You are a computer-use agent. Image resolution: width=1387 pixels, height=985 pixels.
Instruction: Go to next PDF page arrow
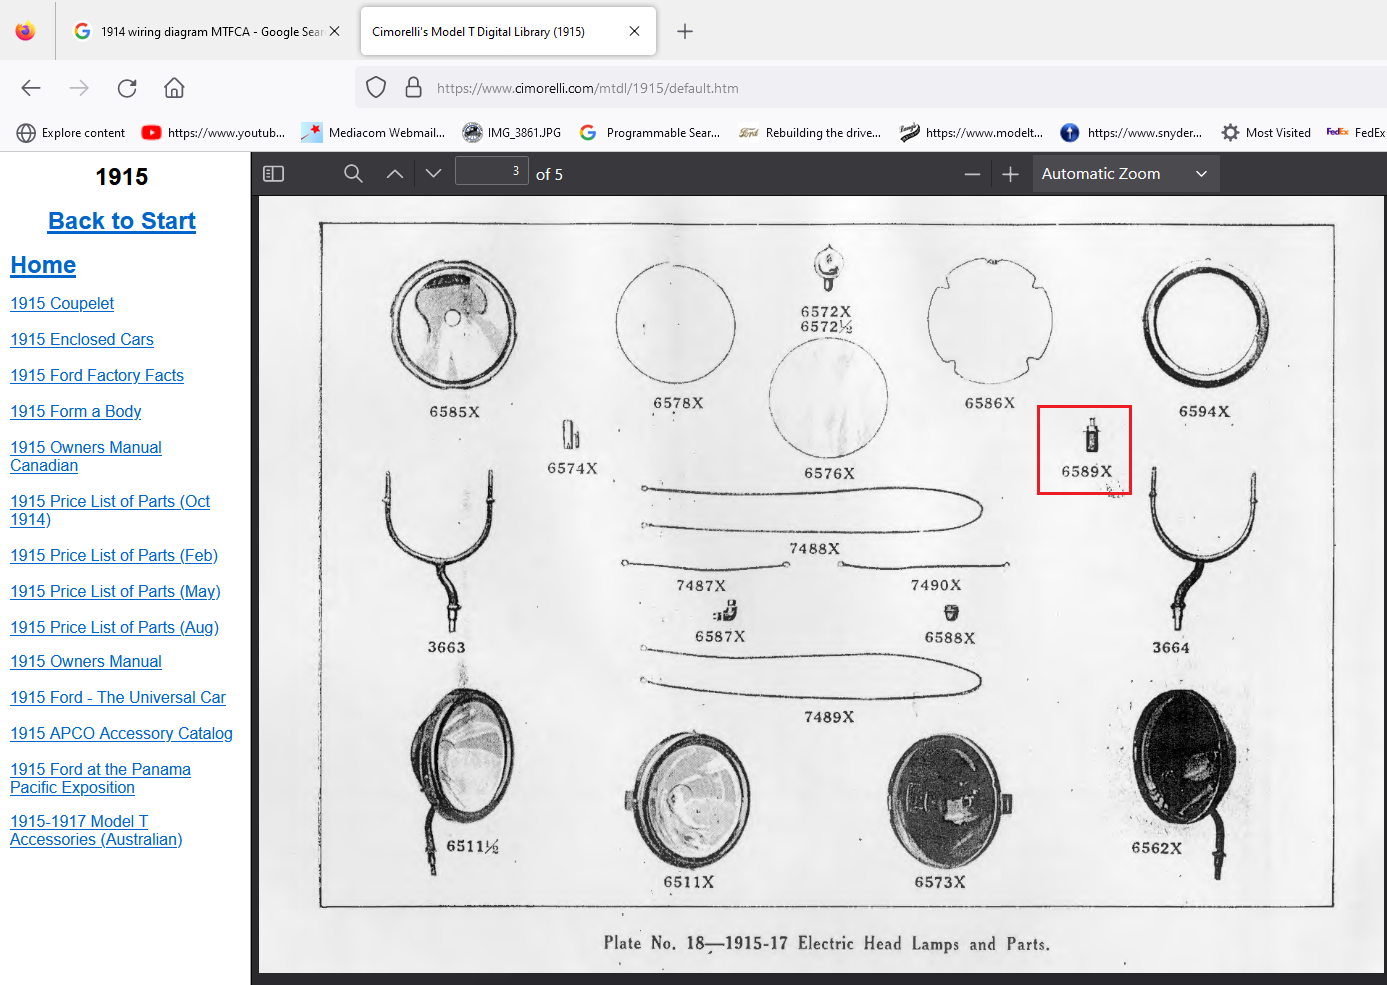point(433,174)
